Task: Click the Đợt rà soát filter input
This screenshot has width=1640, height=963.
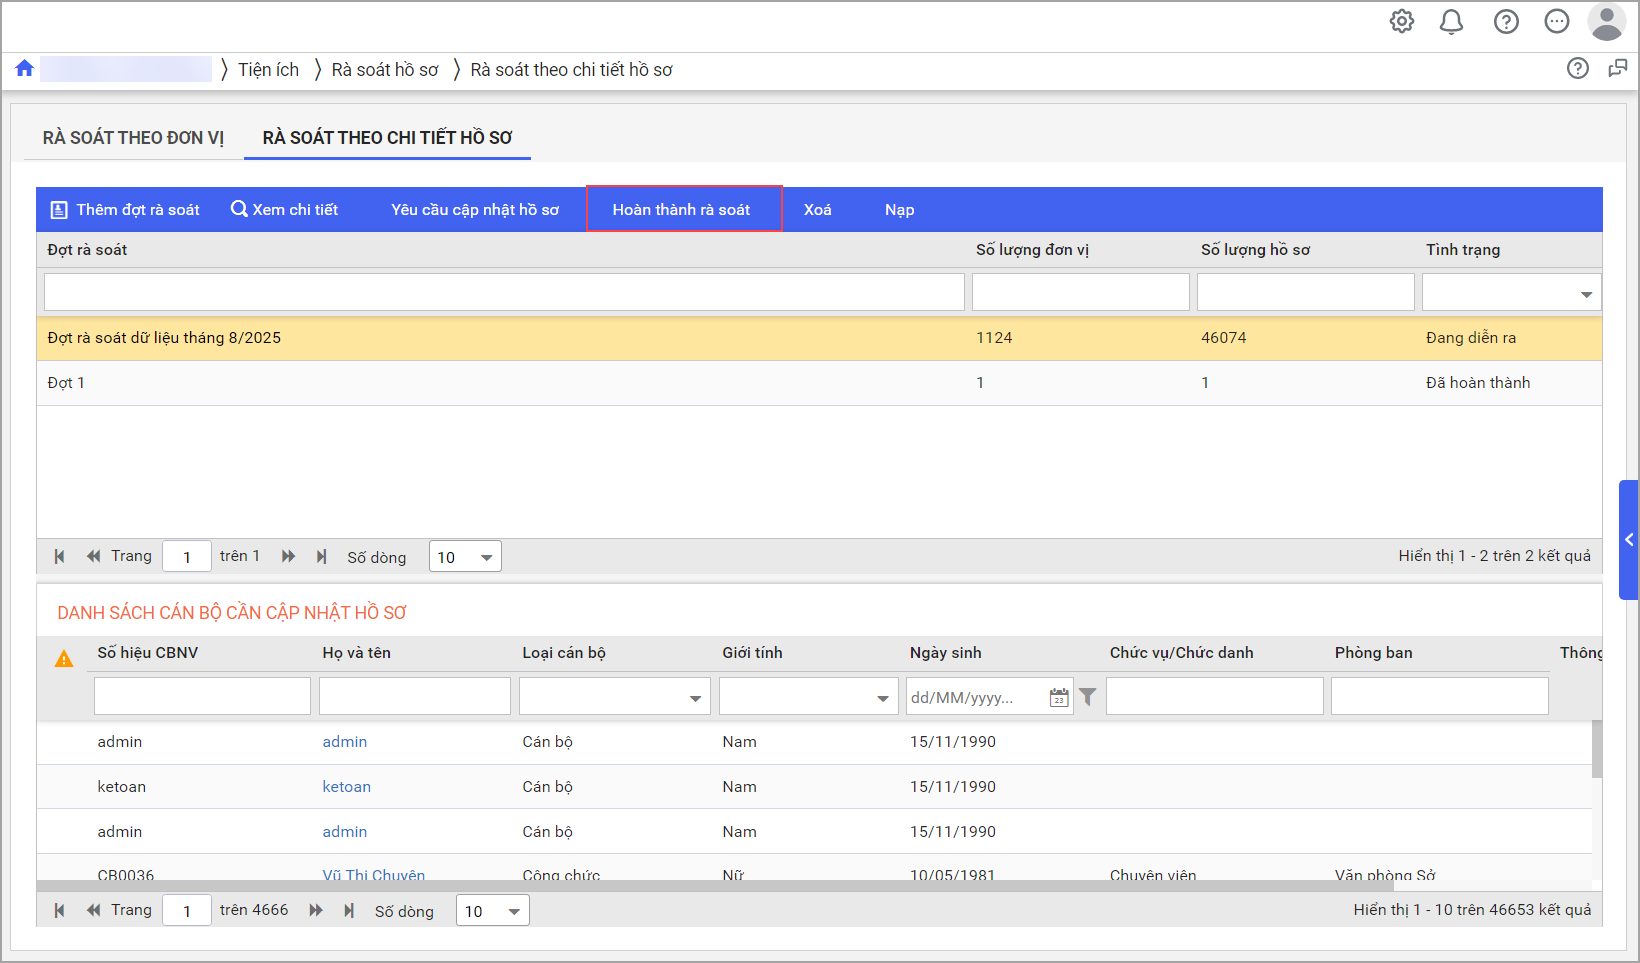Action: (504, 293)
